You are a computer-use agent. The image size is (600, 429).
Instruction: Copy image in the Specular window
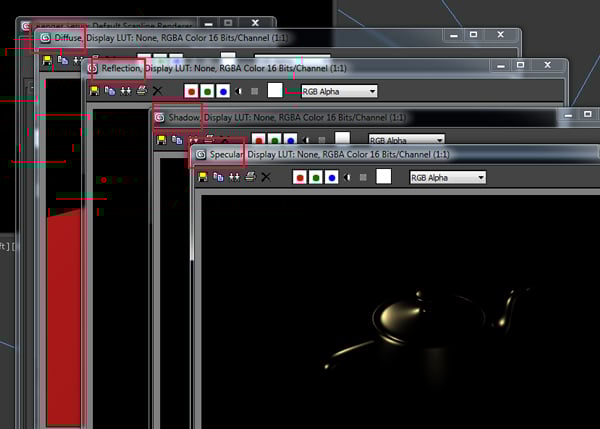(218, 177)
